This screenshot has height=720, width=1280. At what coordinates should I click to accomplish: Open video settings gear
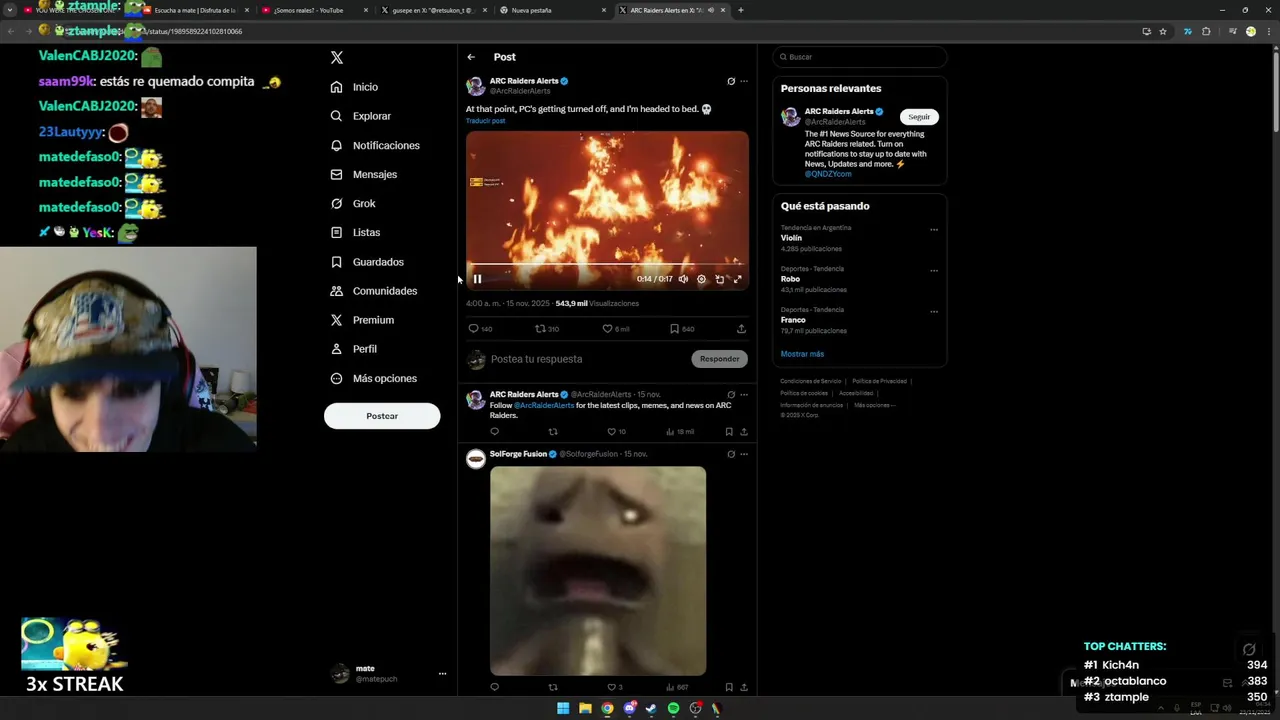[x=701, y=279]
